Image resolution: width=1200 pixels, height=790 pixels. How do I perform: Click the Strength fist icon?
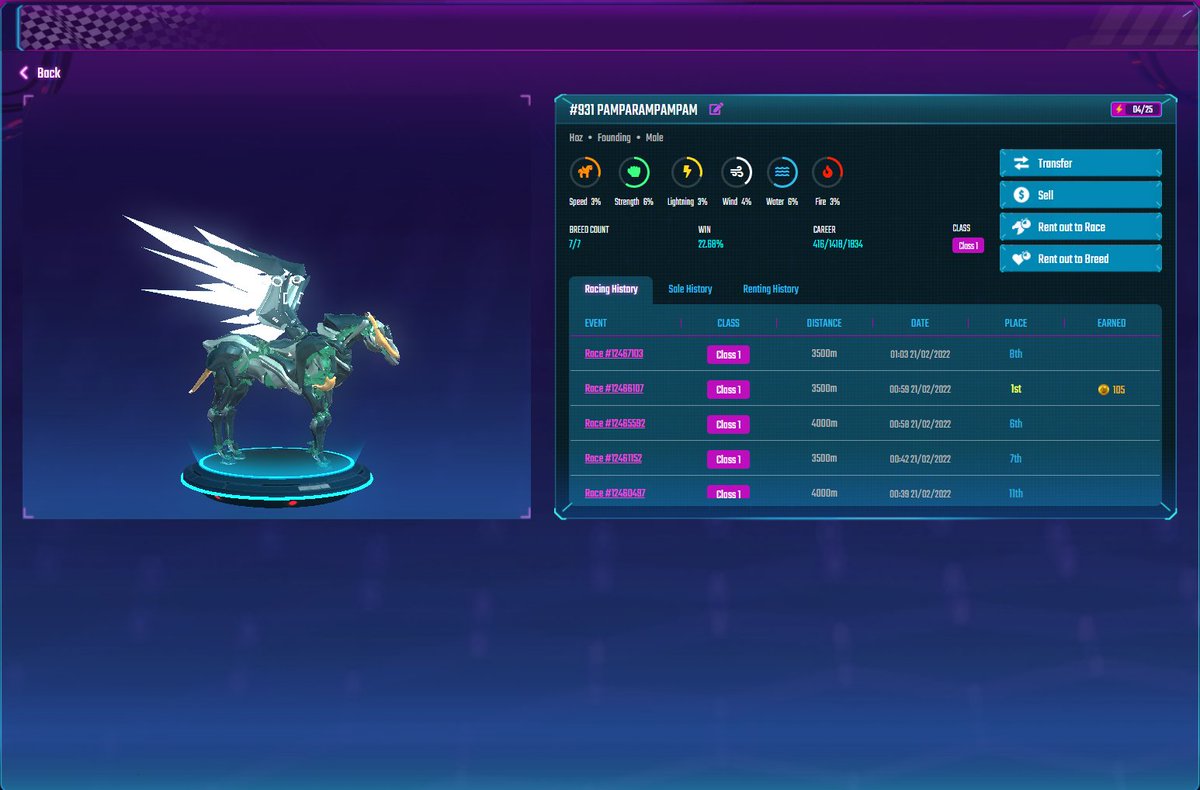pyautogui.click(x=634, y=172)
